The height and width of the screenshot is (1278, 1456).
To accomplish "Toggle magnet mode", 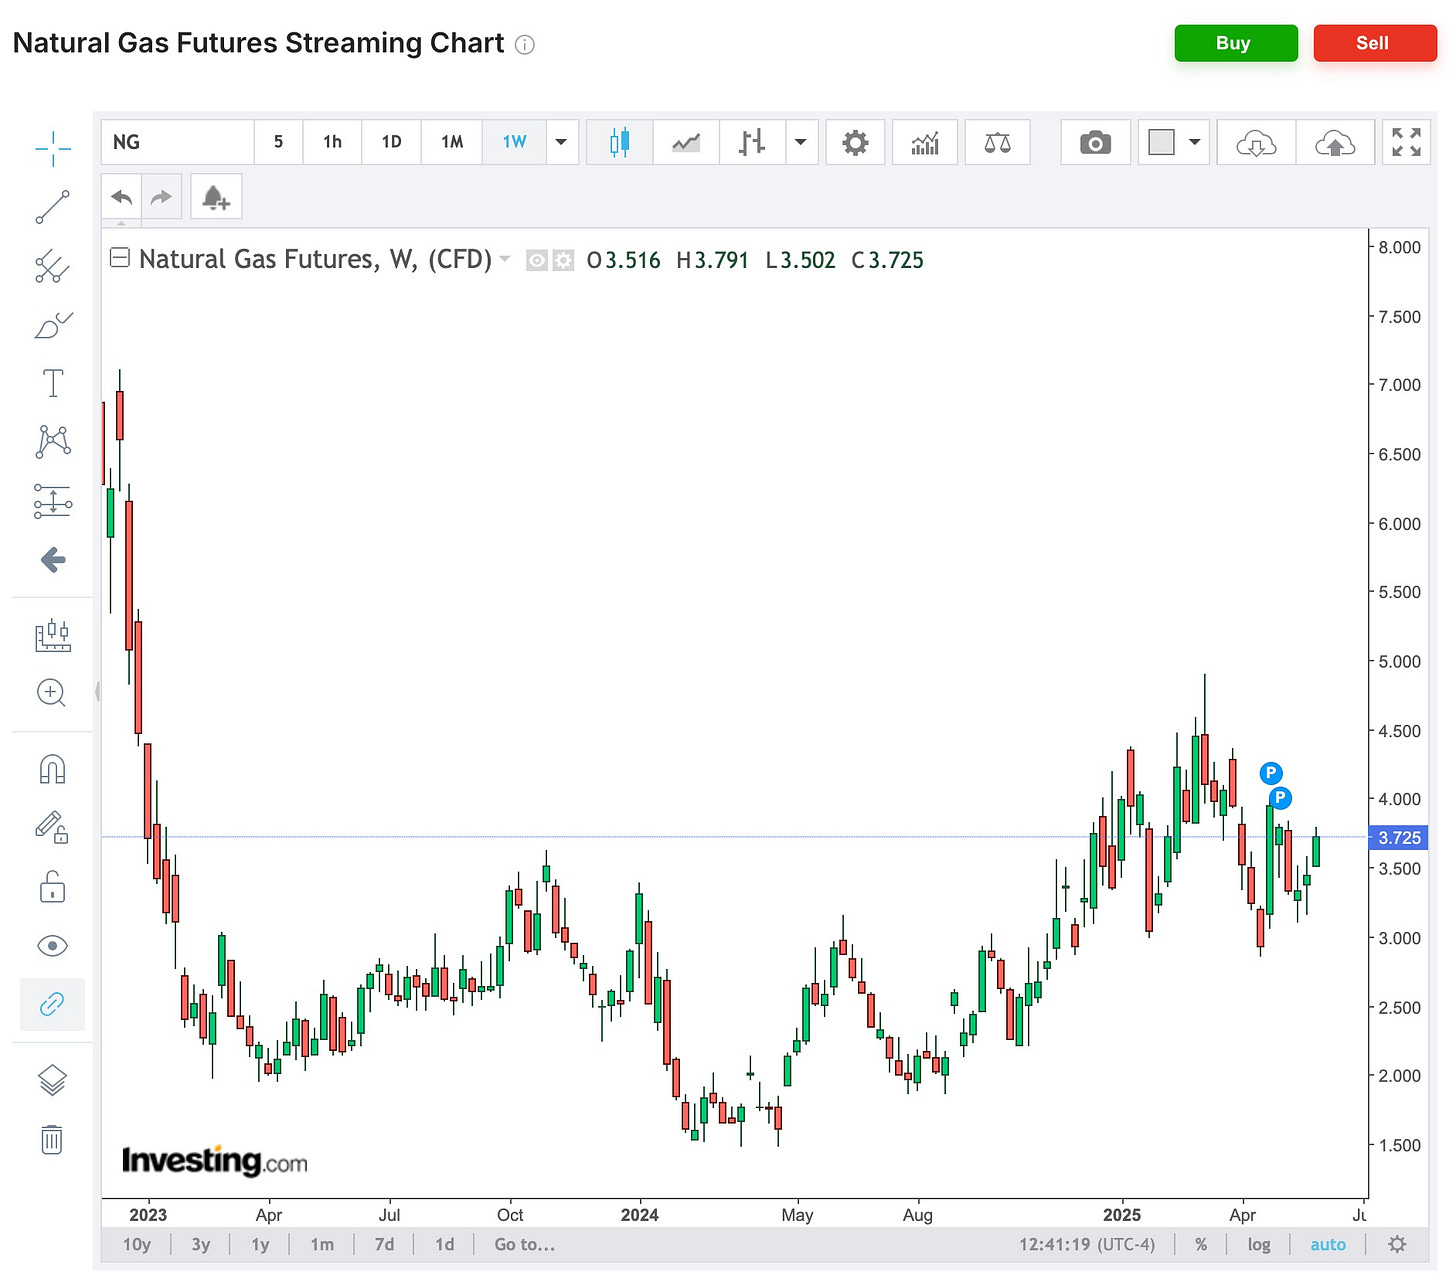I will coord(52,769).
